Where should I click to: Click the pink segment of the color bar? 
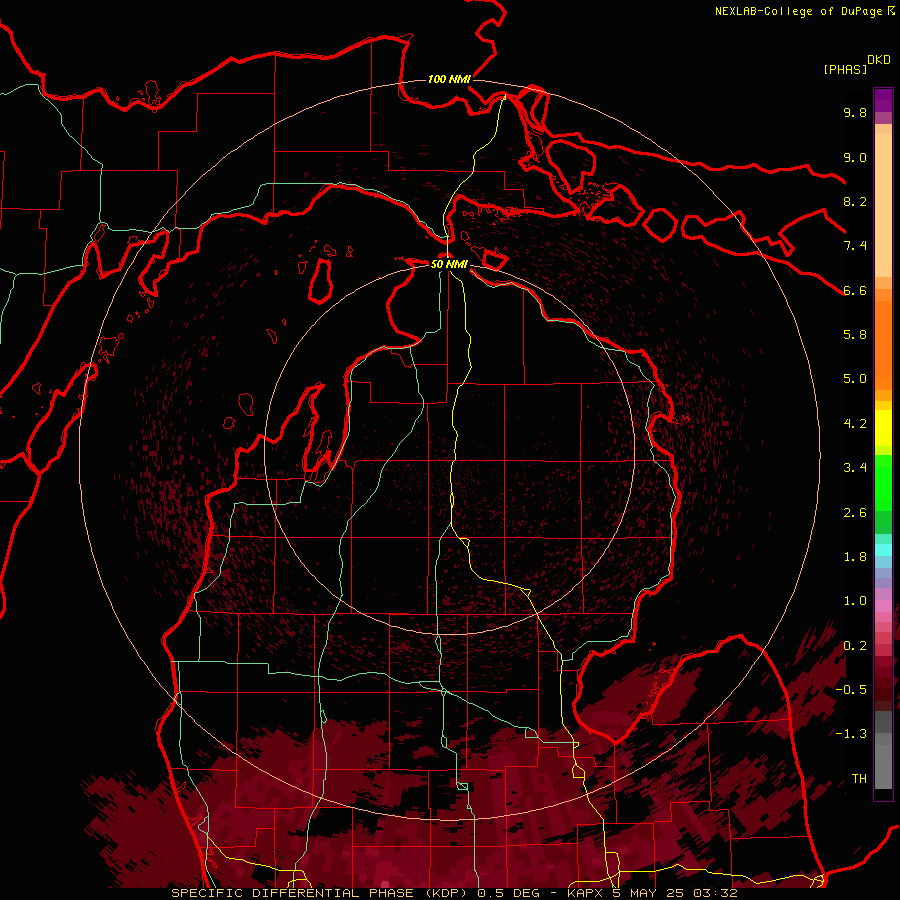(x=883, y=606)
